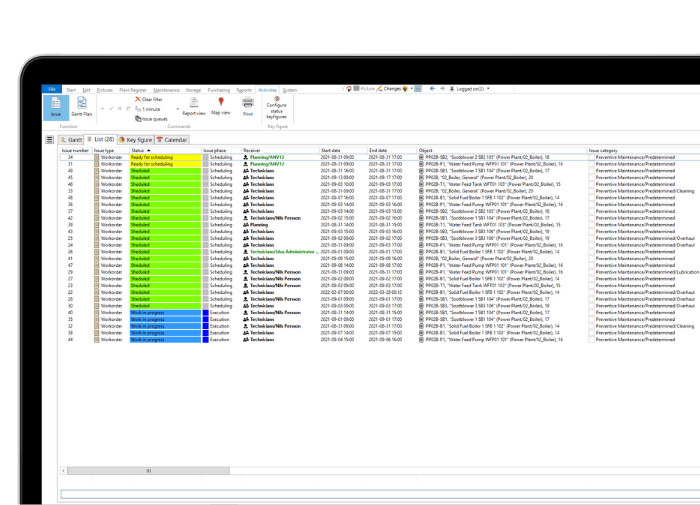Toggle issue category checkbox in row 34
Screen dimensions: 700x505
591,157
